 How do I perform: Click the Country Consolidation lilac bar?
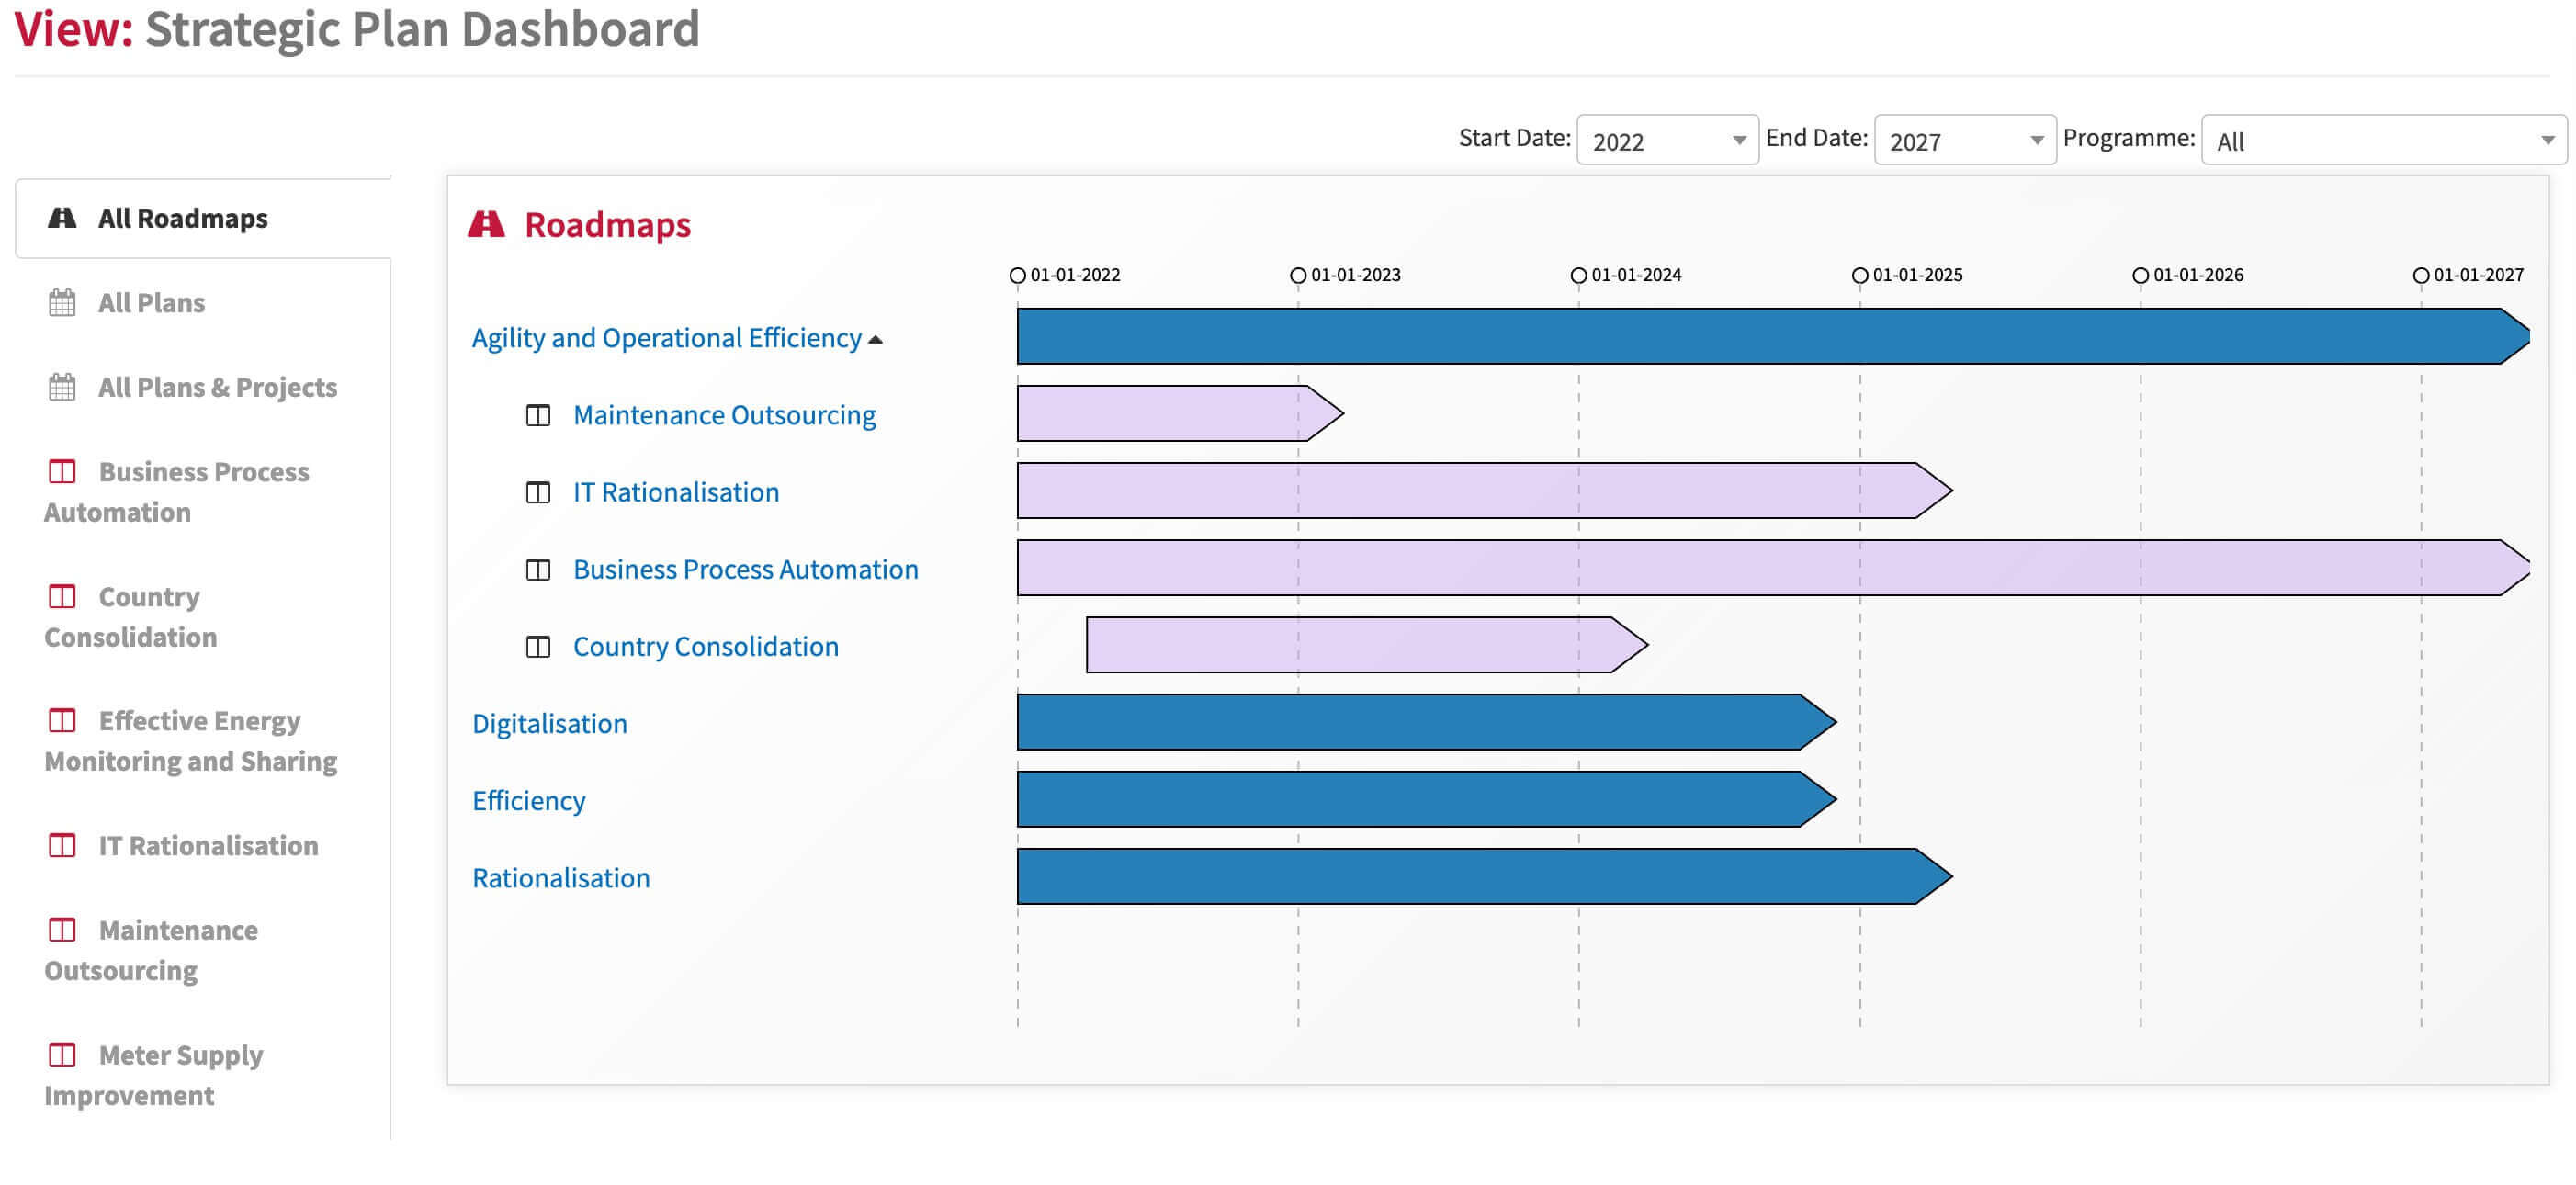click(x=1366, y=644)
